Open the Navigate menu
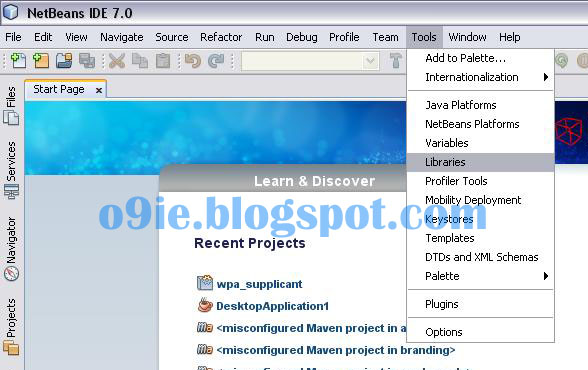This screenshot has height=370, width=588. tap(122, 37)
